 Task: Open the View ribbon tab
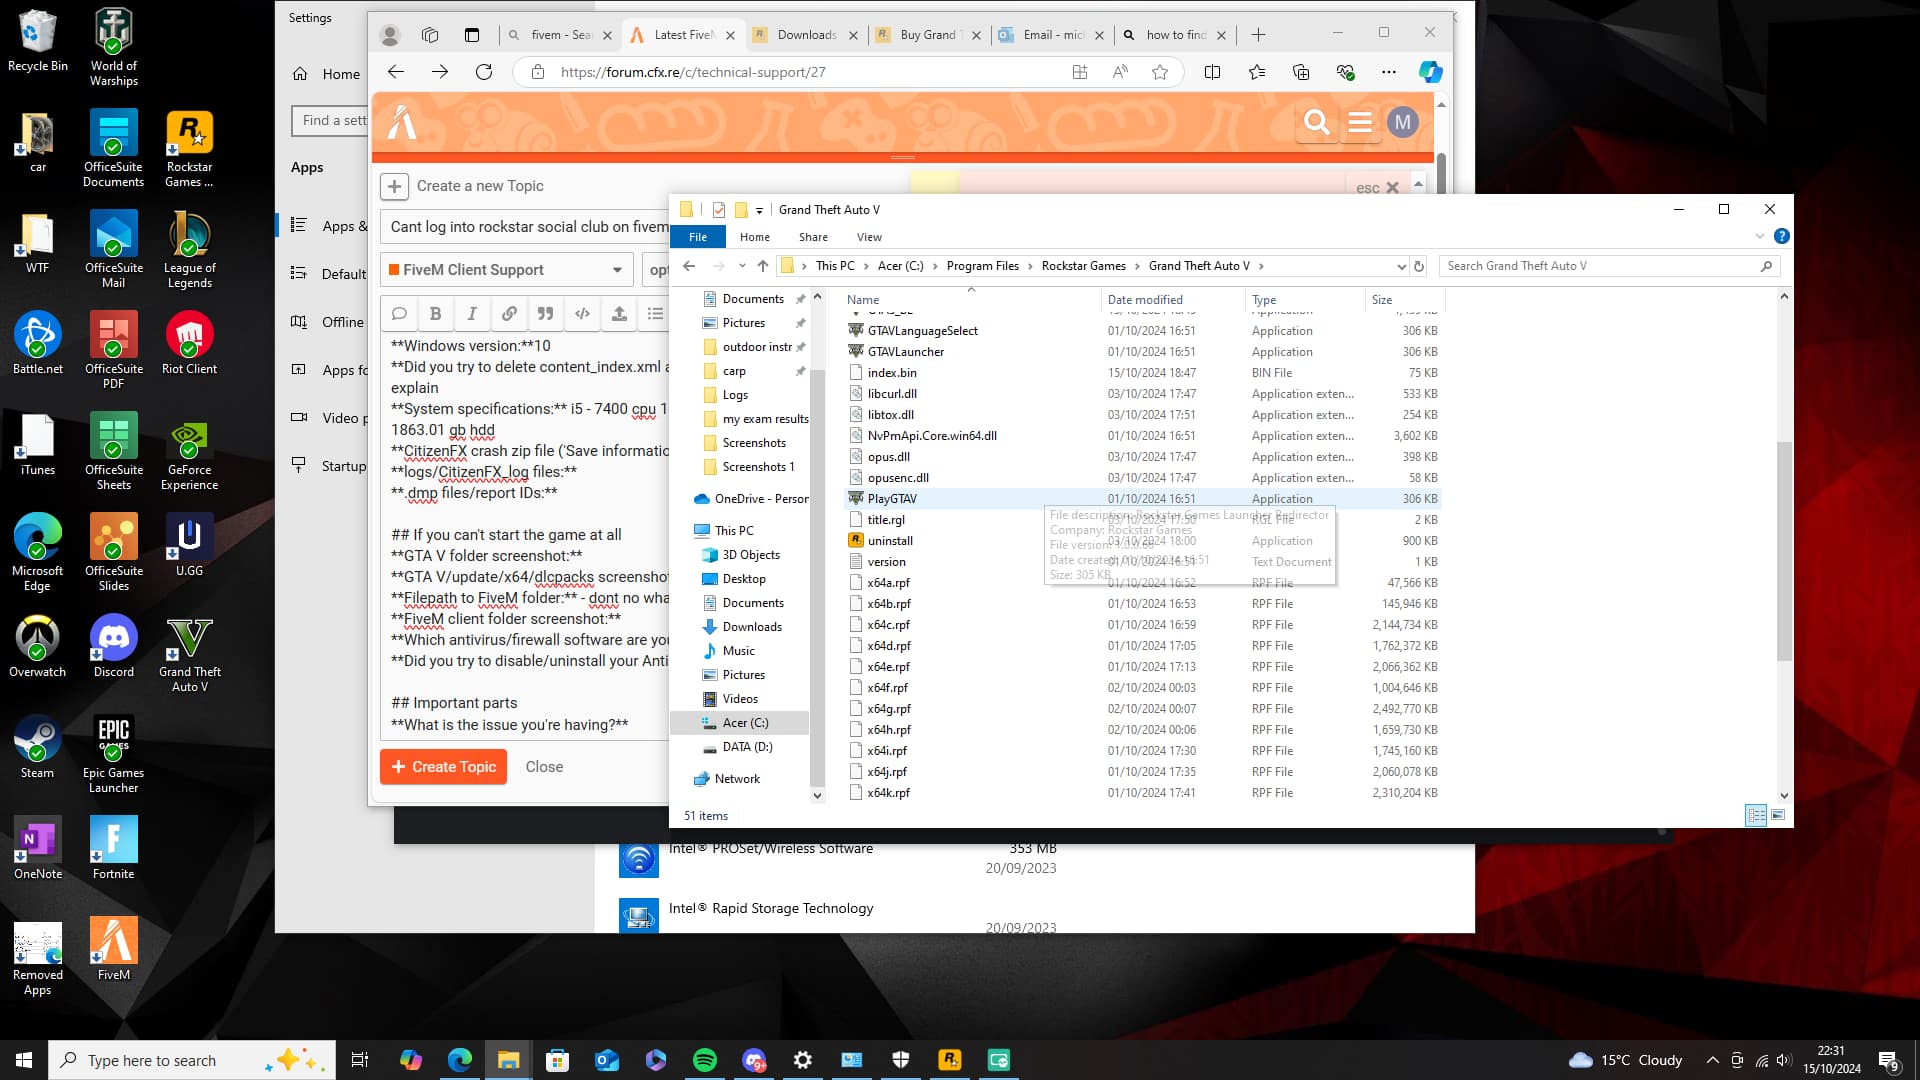coord(869,237)
